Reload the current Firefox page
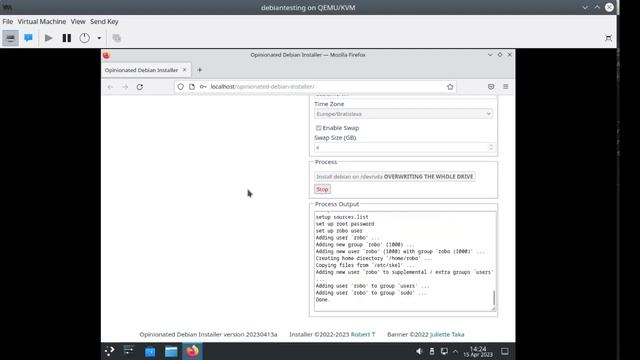The image size is (640, 360). click(x=140, y=87)
